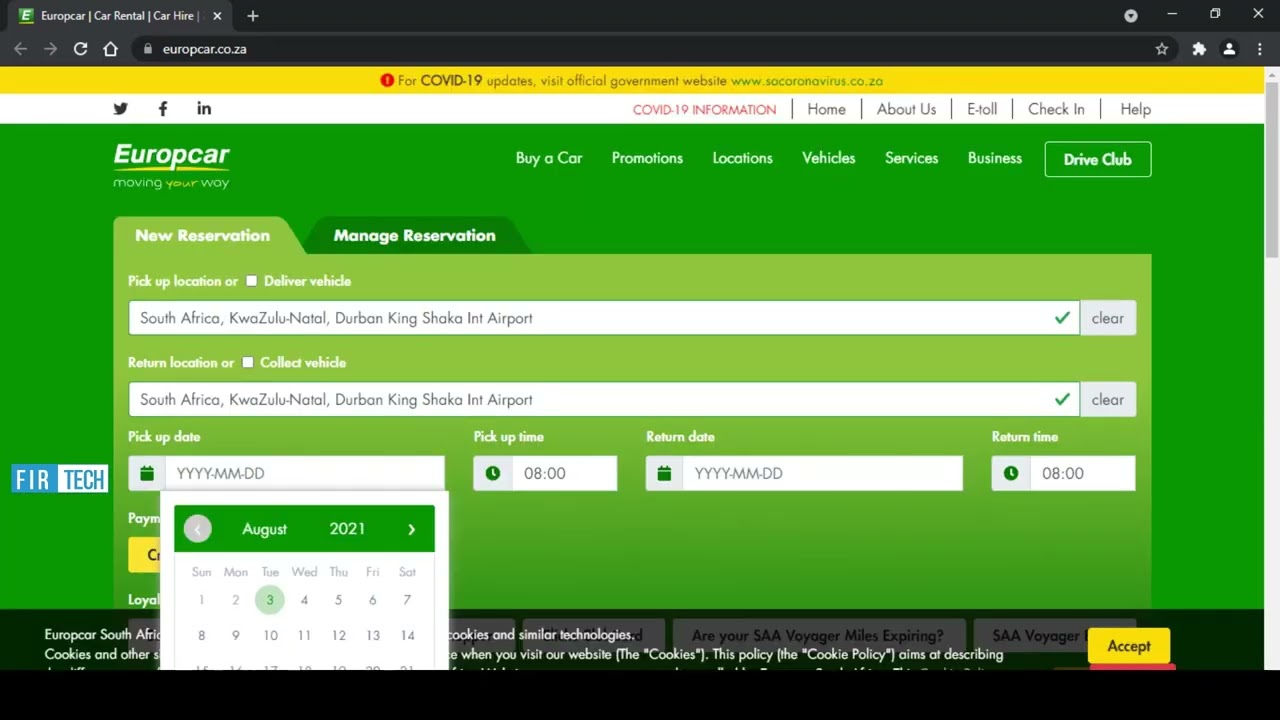
Task: Click E-toll link
Action: 982,110
